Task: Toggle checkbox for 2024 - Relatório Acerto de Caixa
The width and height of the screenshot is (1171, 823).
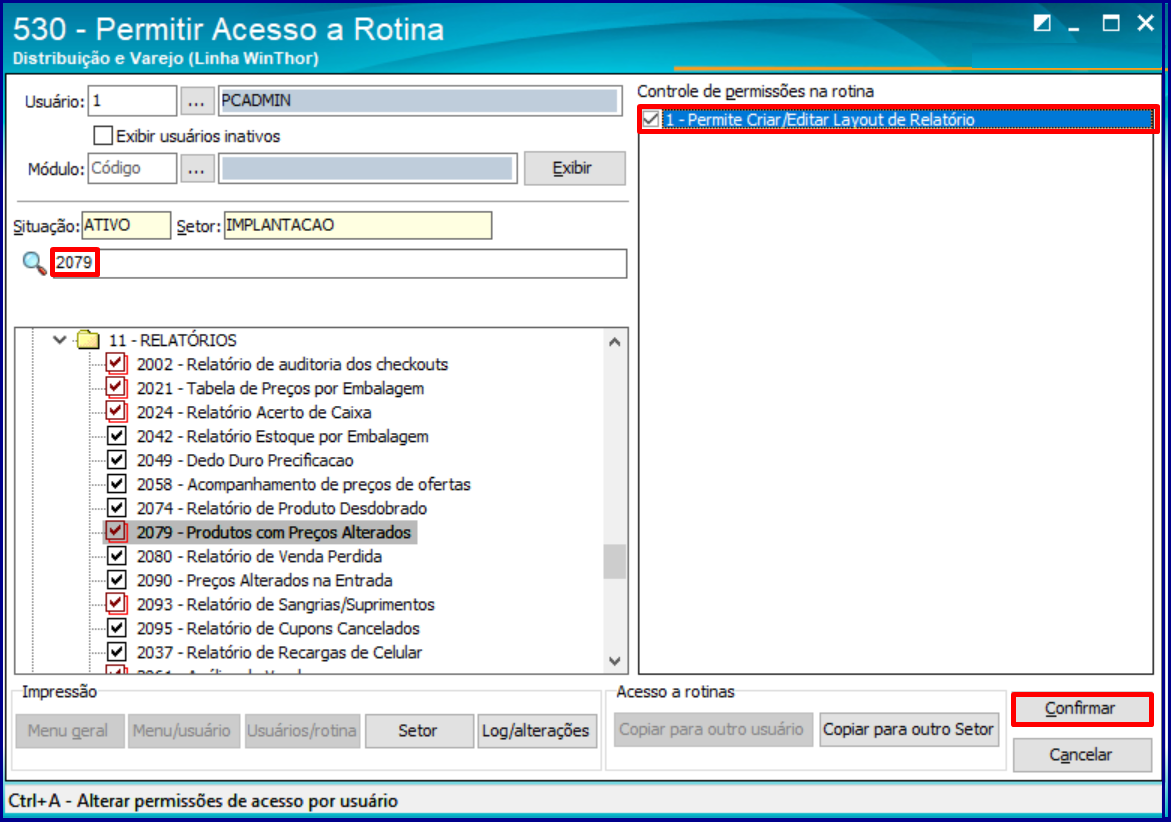Action: (116, 412)
